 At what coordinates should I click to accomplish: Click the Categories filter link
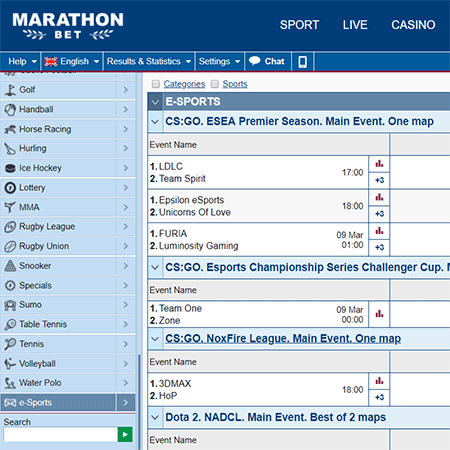184,84
